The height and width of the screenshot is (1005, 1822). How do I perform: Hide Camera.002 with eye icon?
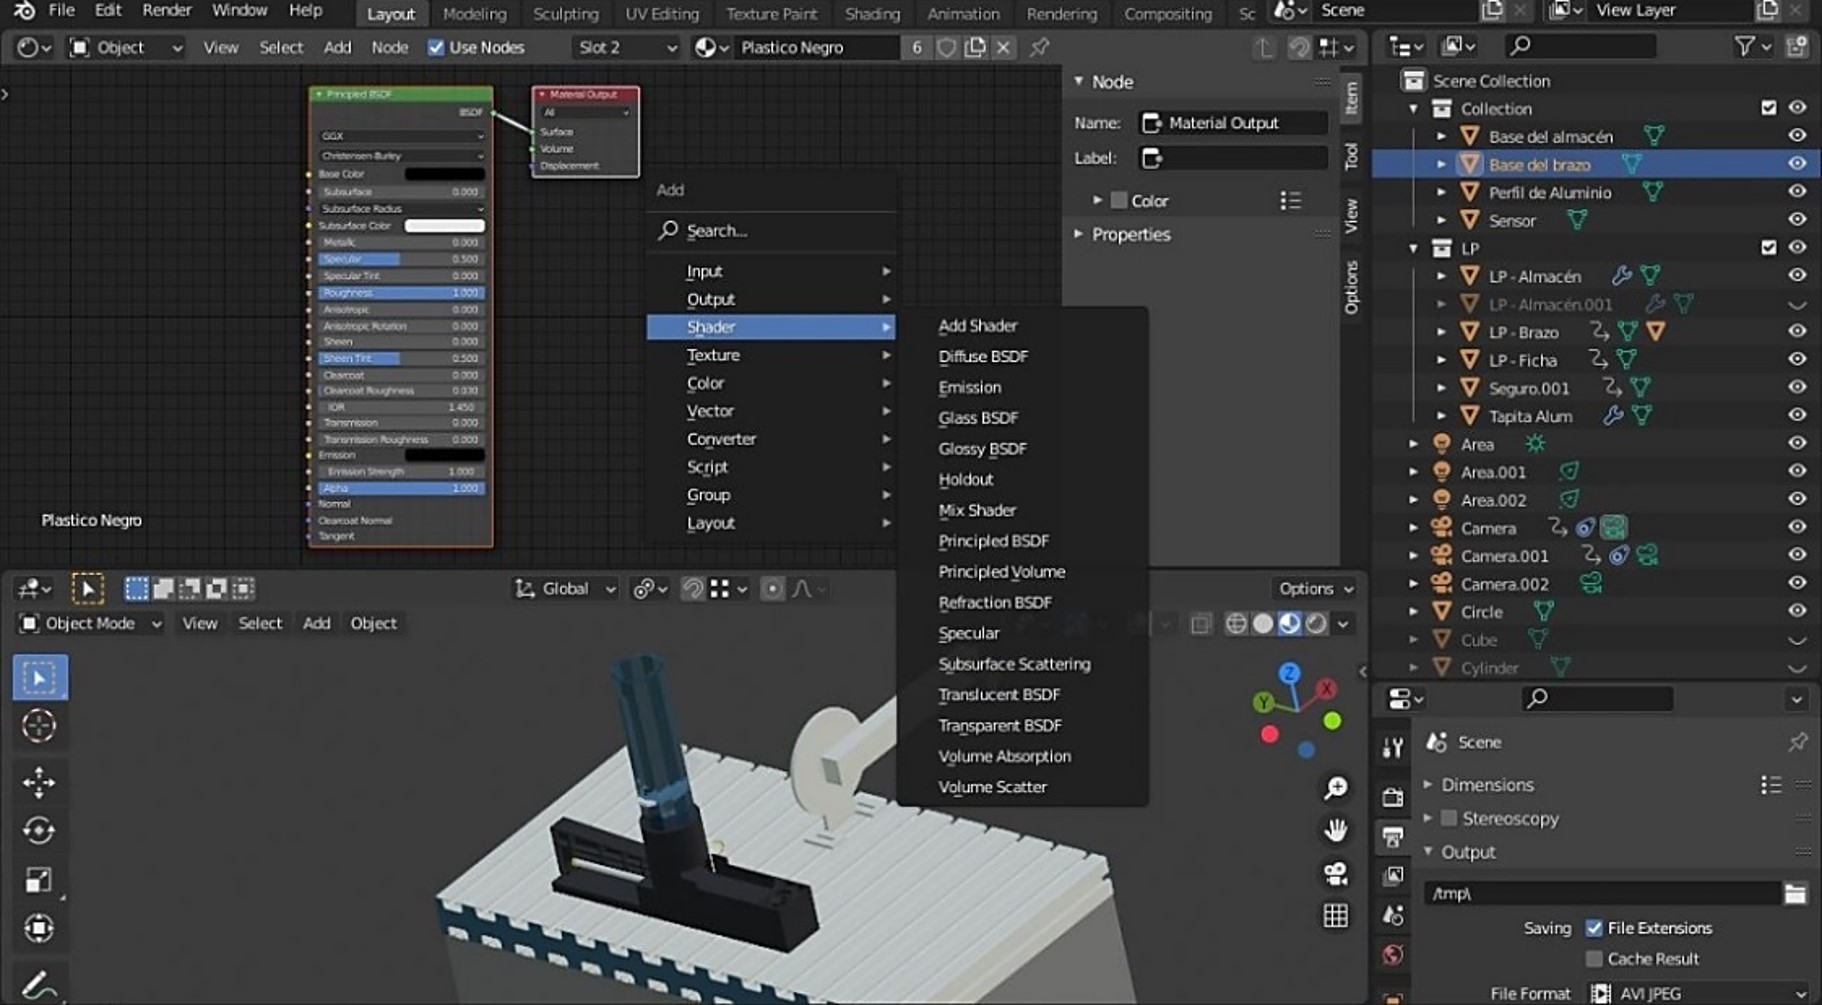click(x=1797, y=583)
